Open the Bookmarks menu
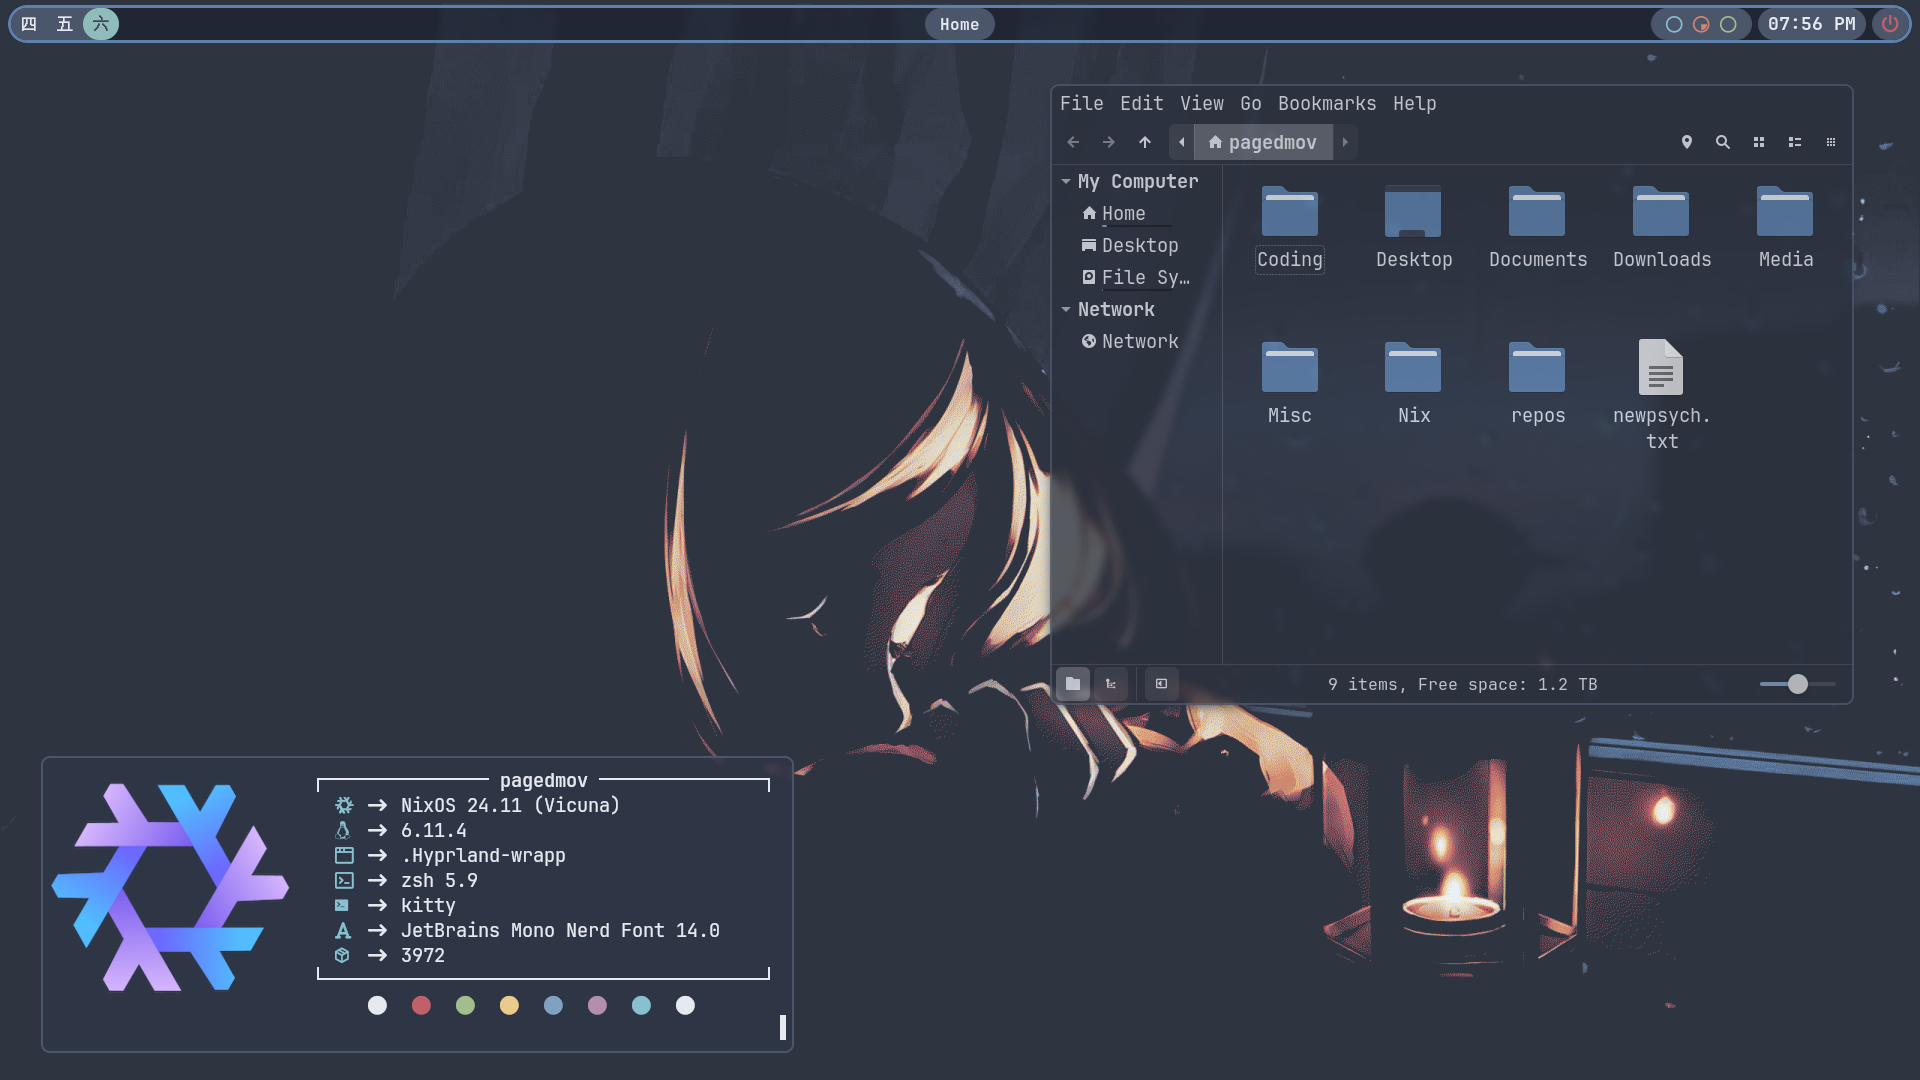1920x1080 pixels. tap(1326, 103)
